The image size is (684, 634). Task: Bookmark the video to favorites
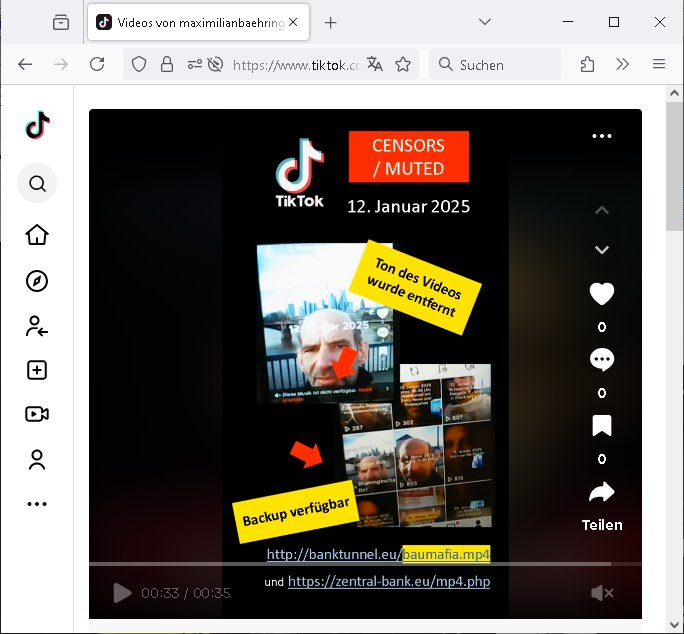coord(601,426)
